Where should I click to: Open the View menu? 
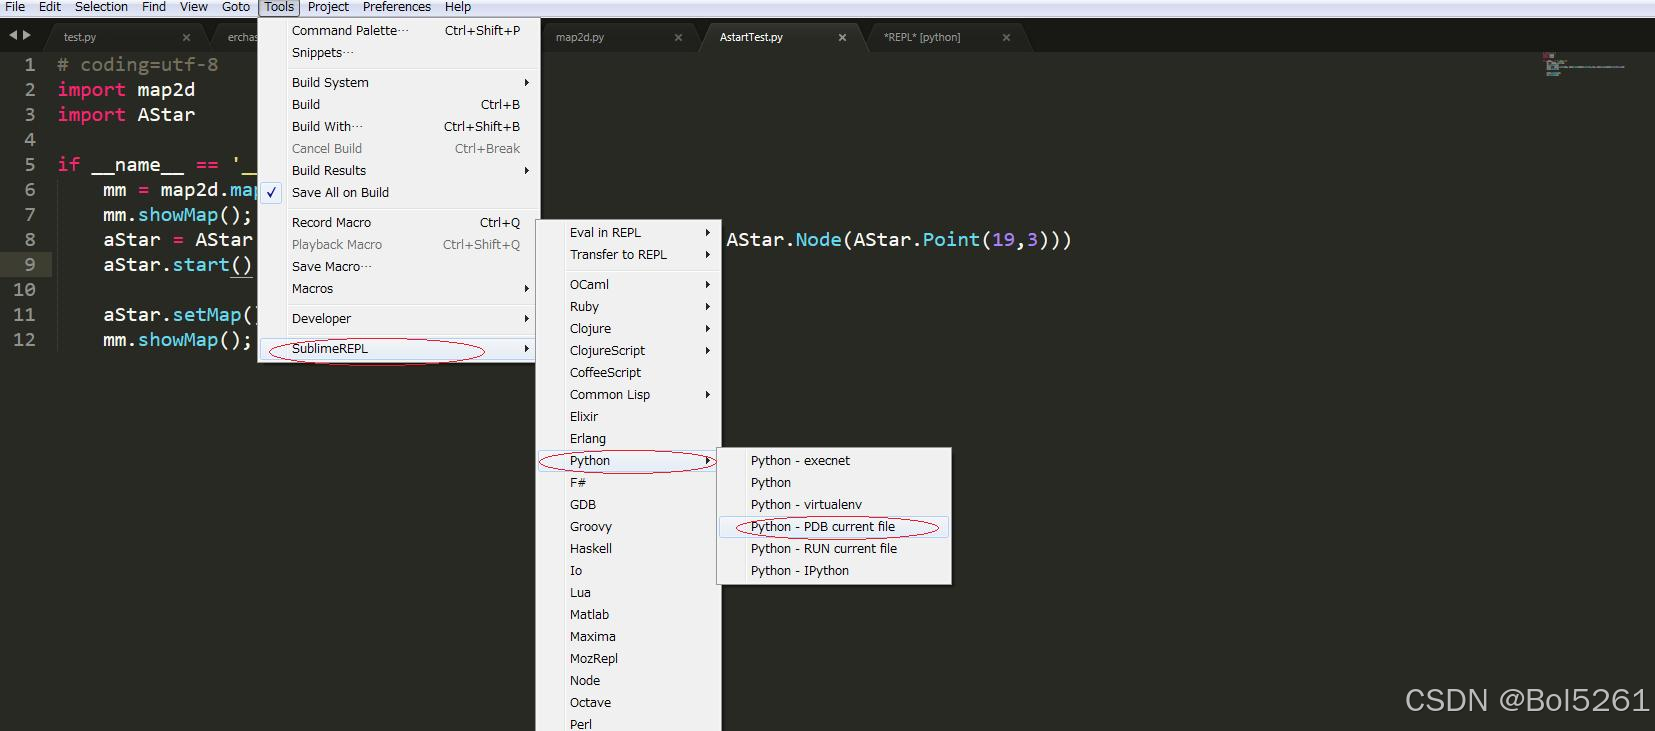tap(194, 7)
